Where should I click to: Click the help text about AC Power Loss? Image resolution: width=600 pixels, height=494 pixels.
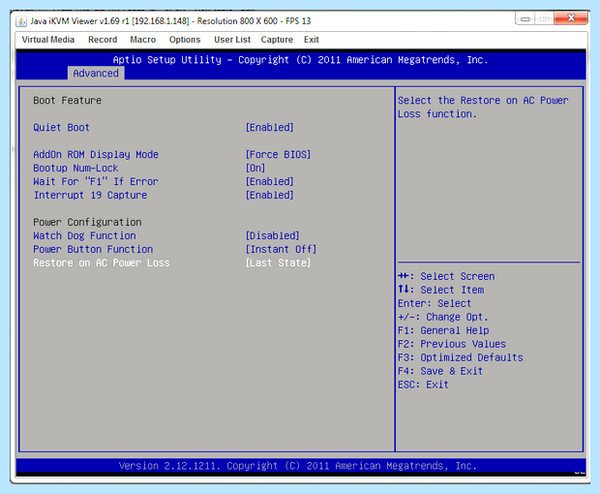[x=483, y=107]
